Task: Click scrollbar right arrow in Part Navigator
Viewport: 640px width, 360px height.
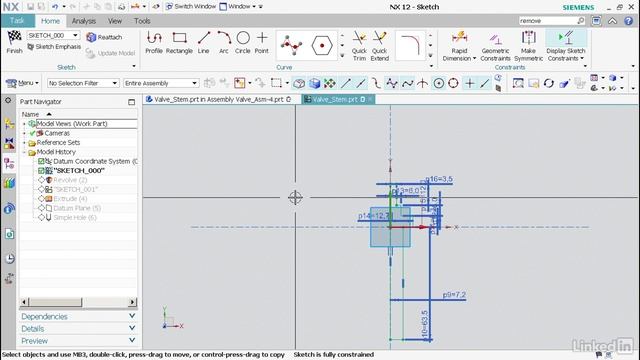Action: (x=132, y=302)
